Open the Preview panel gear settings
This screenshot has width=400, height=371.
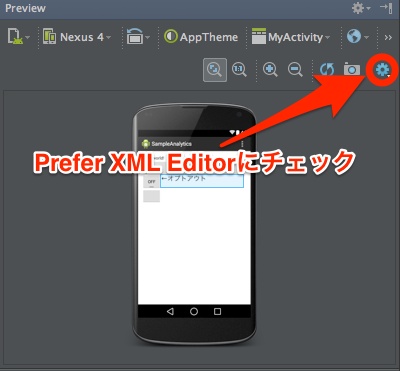click(x=361, y=8)
